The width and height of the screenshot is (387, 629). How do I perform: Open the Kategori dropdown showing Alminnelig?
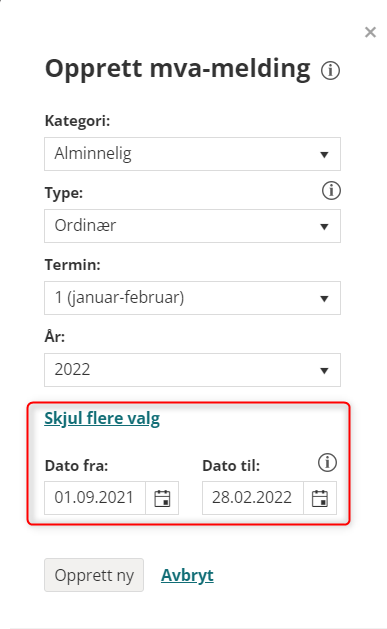coord(192,154)
